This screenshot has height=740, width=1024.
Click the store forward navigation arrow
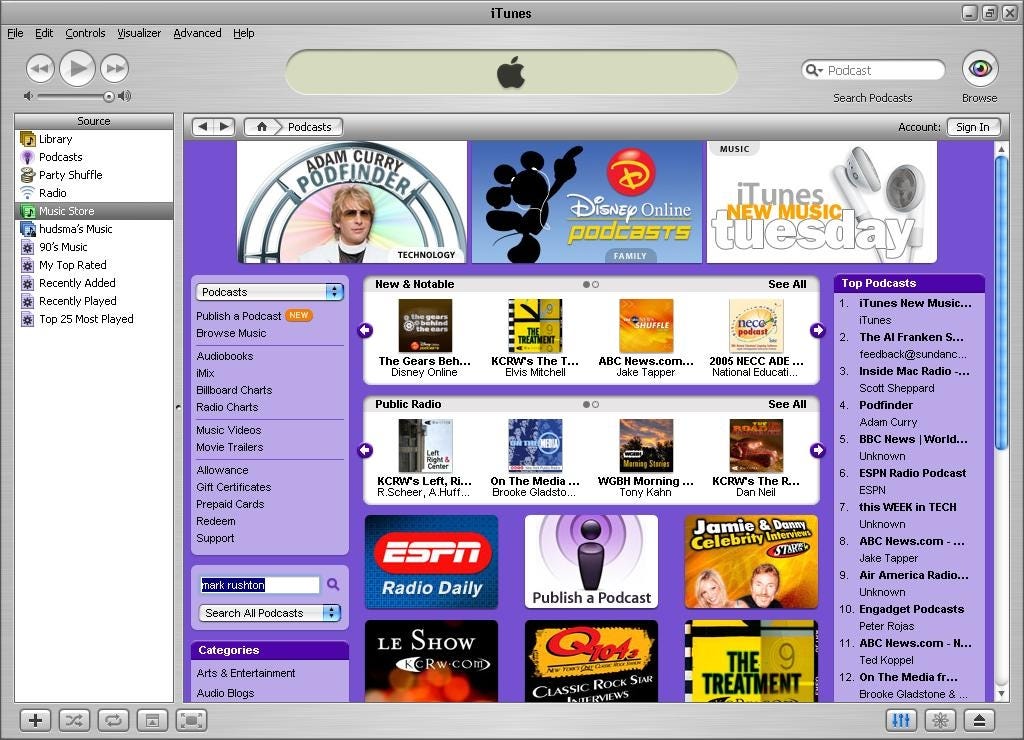point(224,127)
